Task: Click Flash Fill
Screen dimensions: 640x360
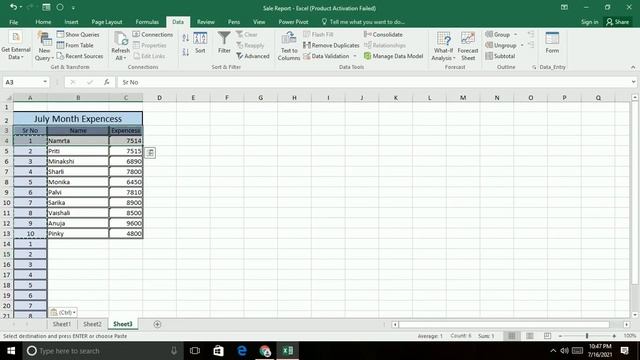Action: [x=318, y=35]
